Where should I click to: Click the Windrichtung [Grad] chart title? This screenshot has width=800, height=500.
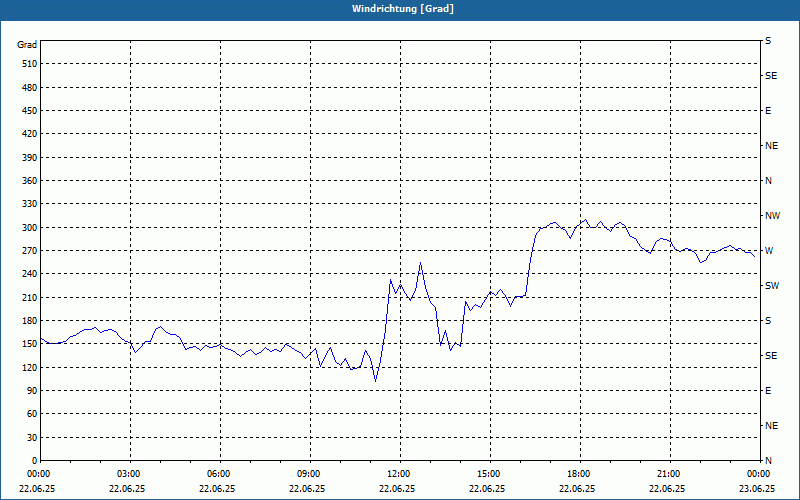(403, 9)
